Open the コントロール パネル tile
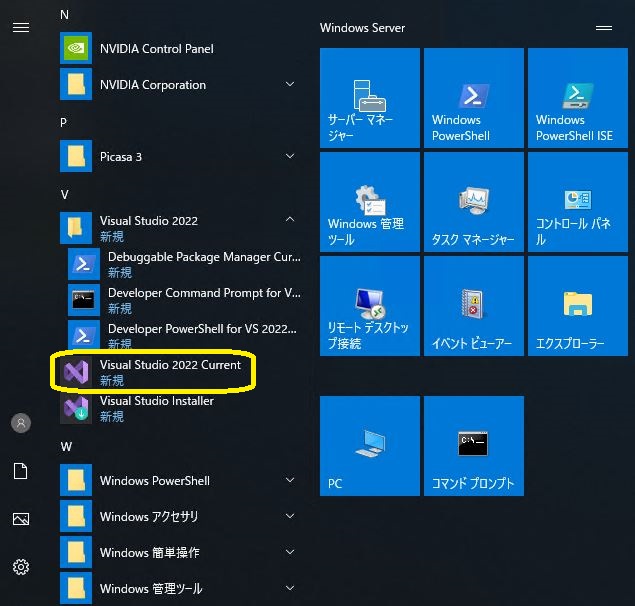The image size is (635, 606). coord(578,202)
